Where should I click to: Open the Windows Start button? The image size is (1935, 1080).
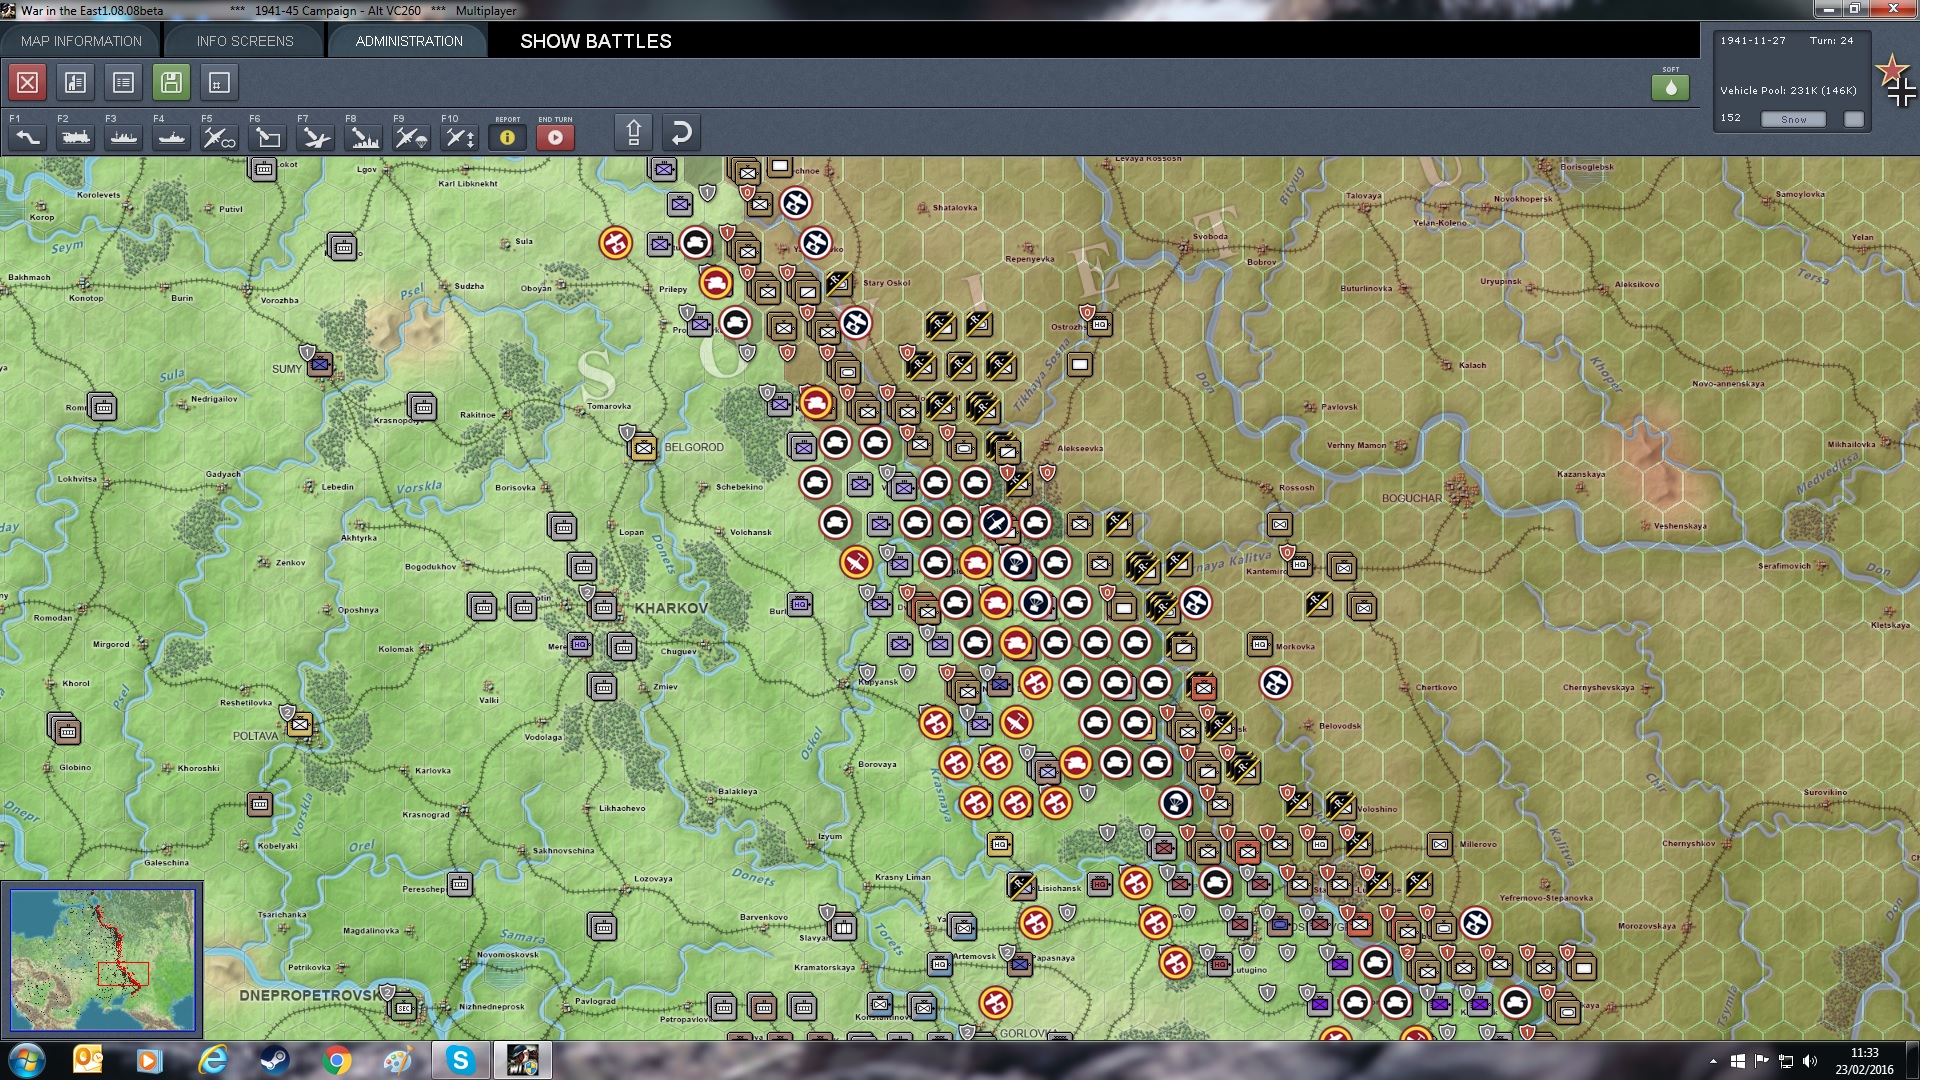[27, 1061]
